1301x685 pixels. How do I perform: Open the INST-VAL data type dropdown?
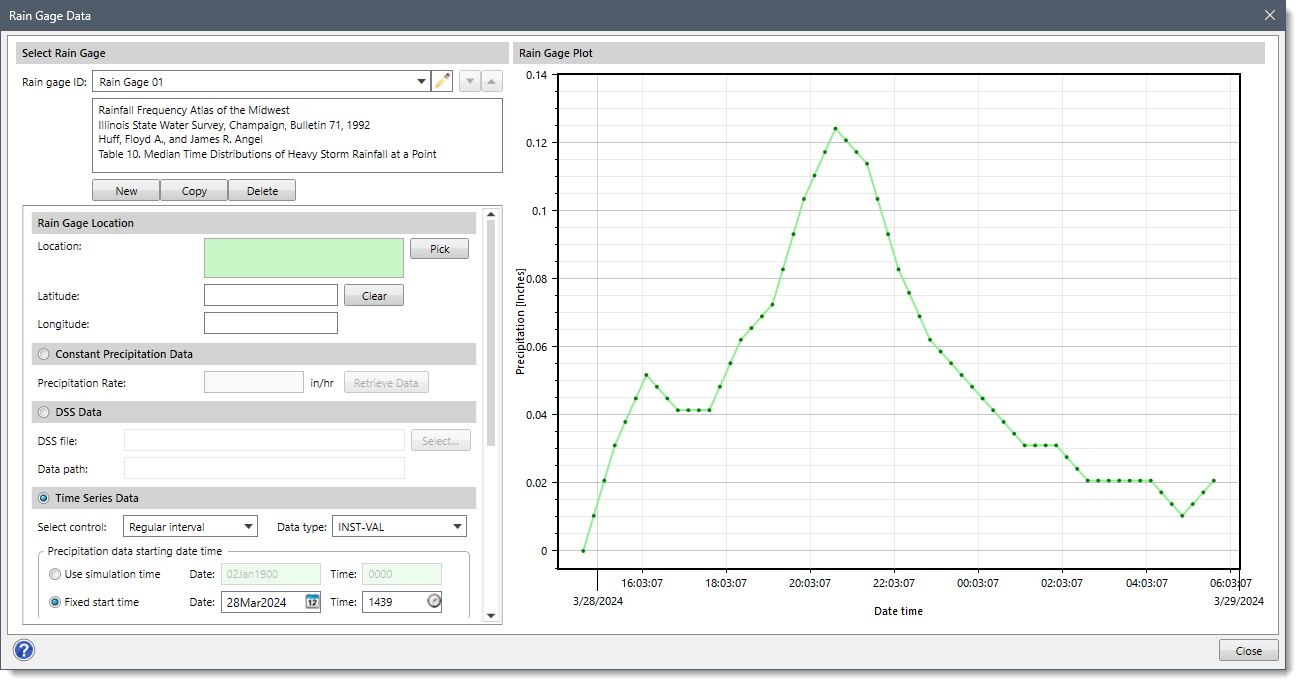[455, 525]
